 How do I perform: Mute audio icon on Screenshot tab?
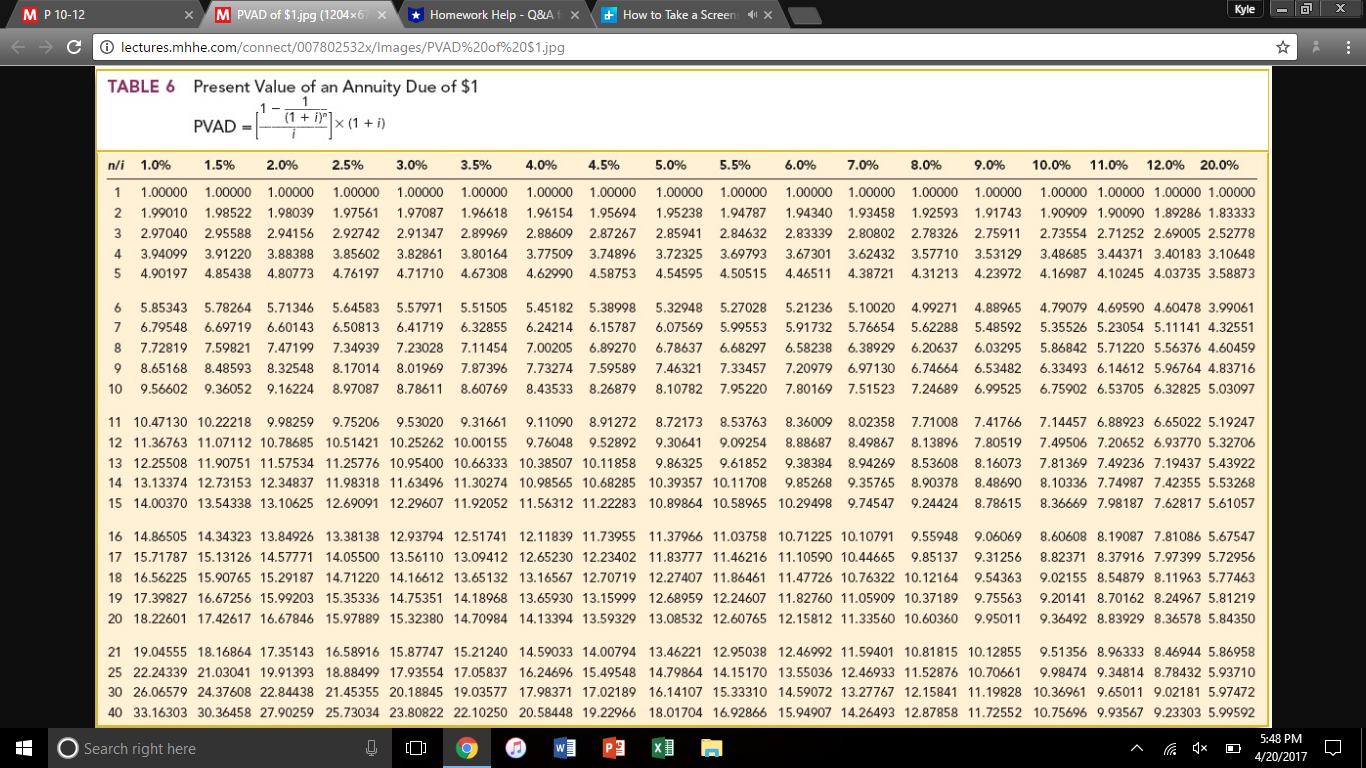click(x=750, y=15)
